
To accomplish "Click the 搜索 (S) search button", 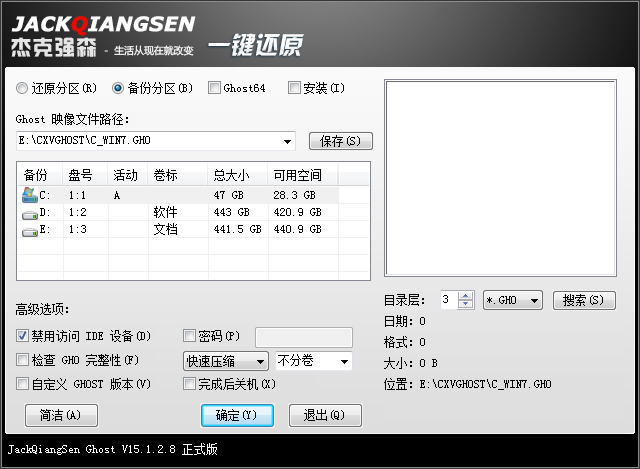I will 584,301.
